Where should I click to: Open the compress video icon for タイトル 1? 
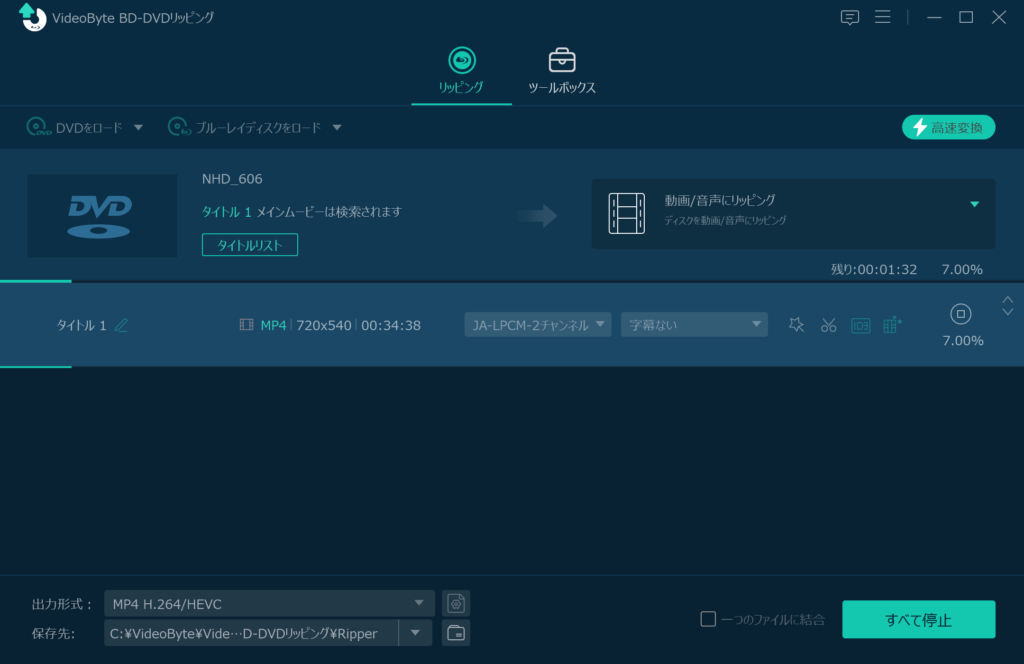point(892,324)
